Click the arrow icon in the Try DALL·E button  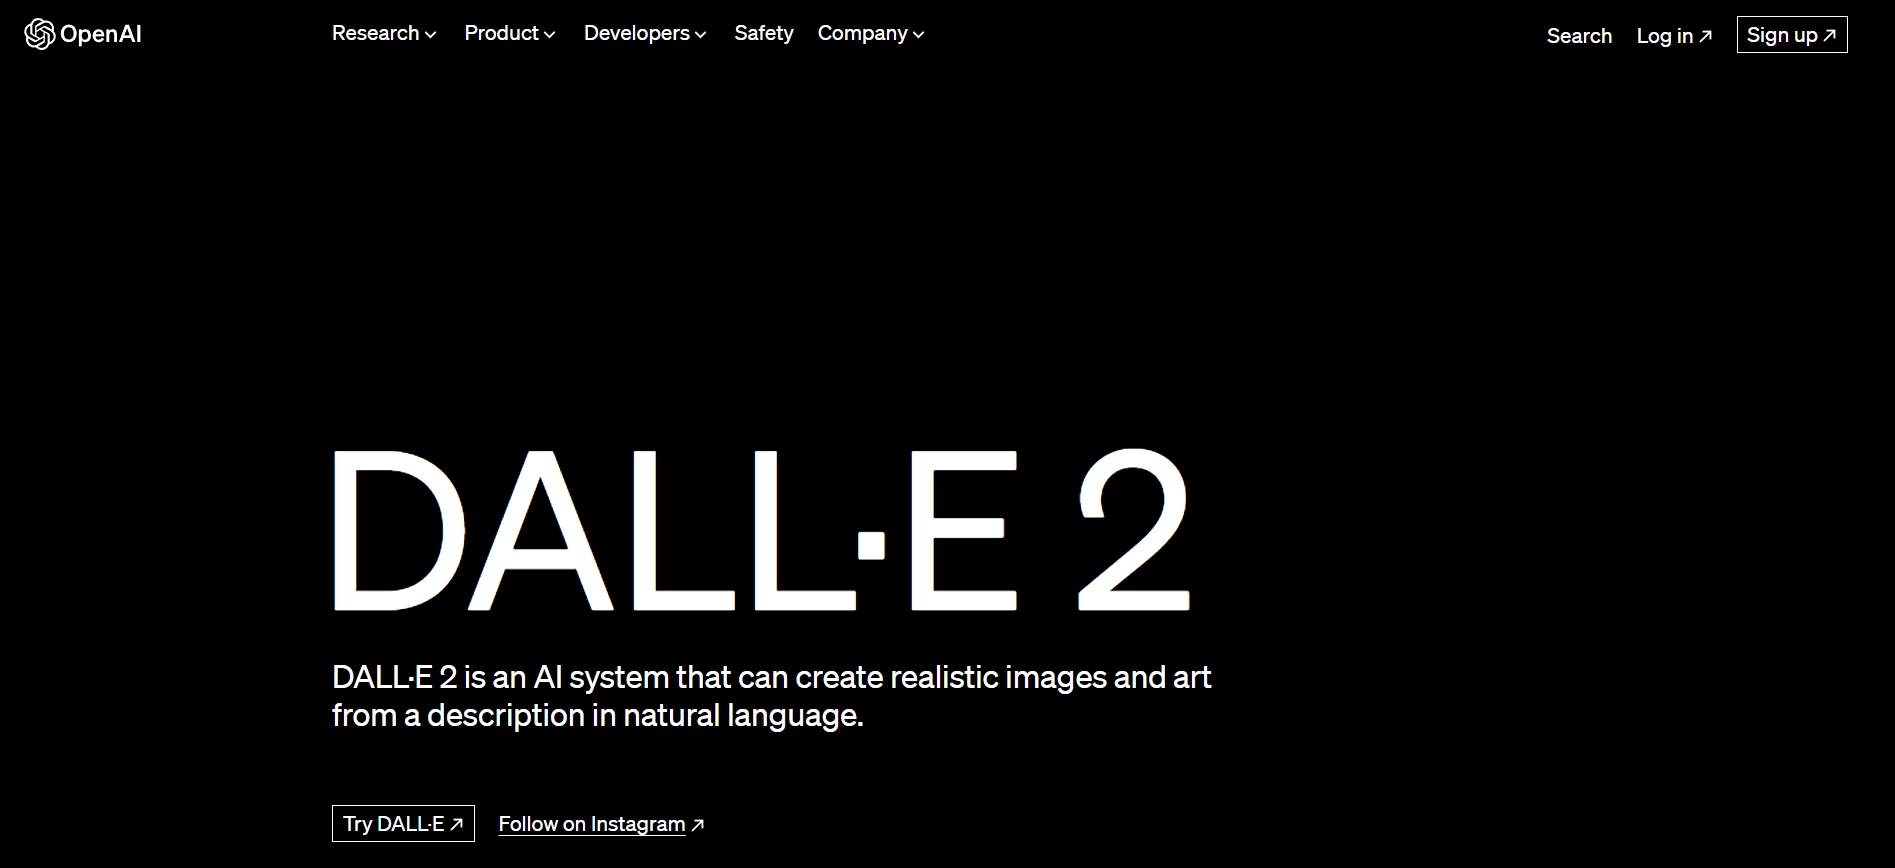tap(457, 824)
